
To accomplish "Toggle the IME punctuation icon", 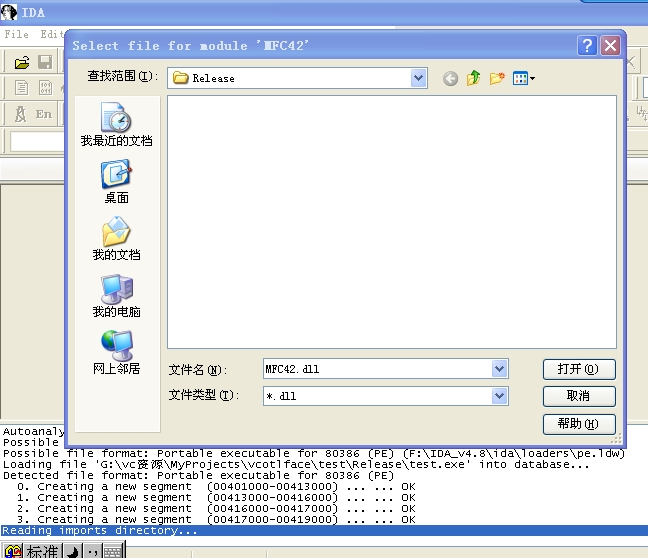I will coord(93,552).
